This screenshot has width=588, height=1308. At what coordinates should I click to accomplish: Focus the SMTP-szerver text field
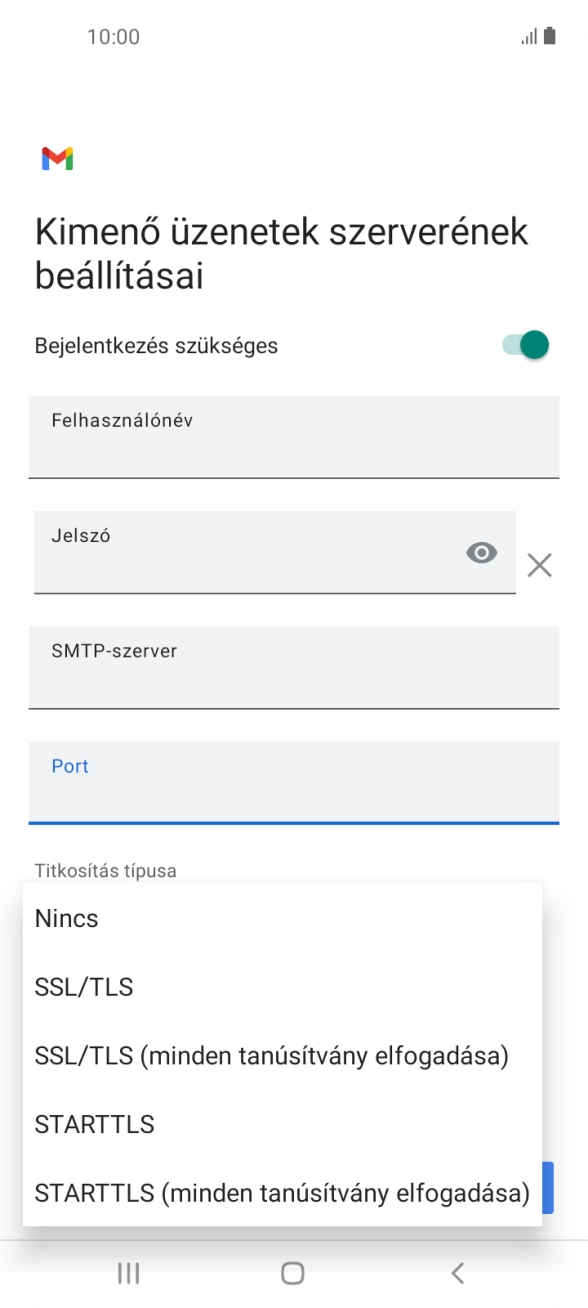click(294, 668)
